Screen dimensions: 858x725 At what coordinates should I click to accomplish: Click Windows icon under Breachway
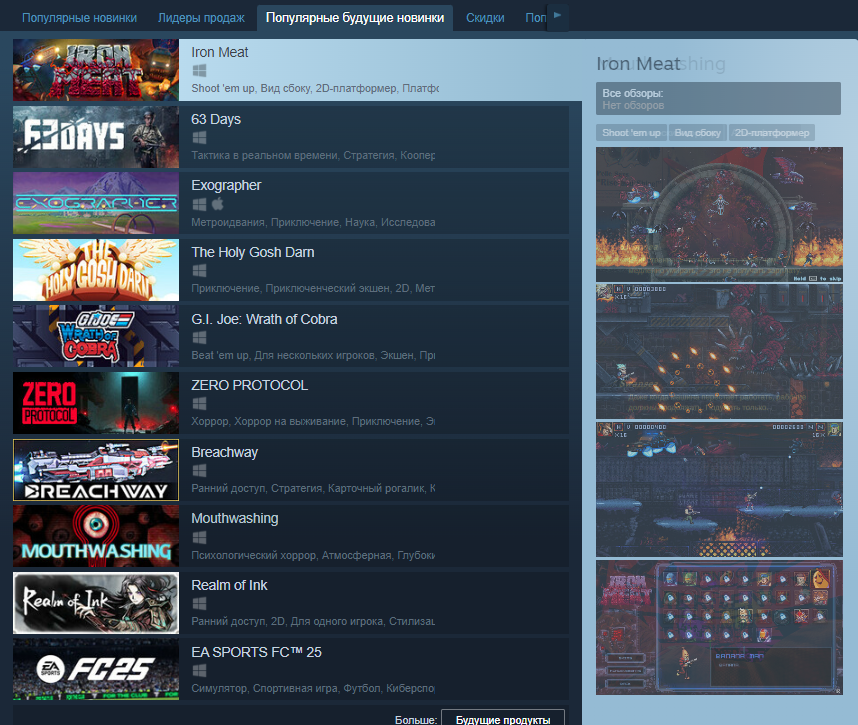[x=199, y=471]
